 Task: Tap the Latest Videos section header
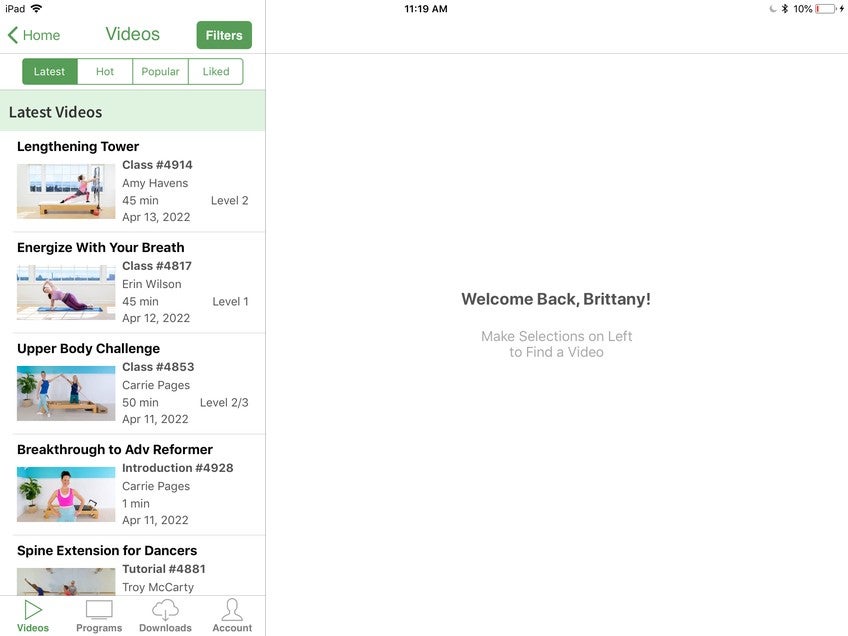56,112
